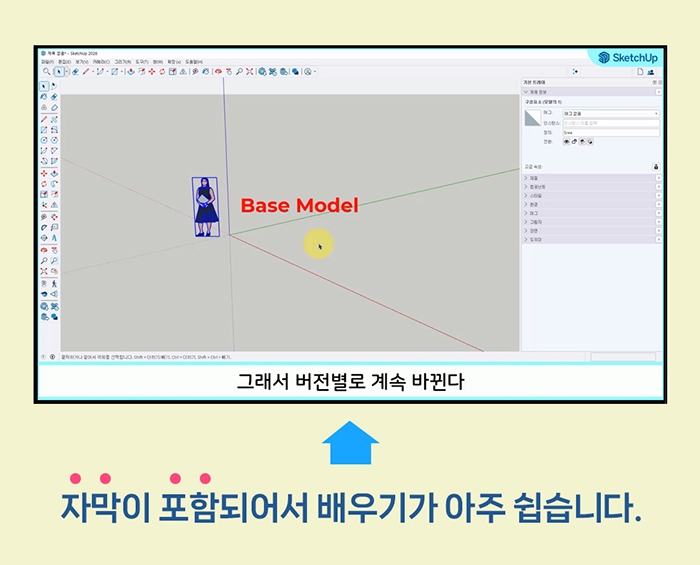The width and height of the screenshot is (700, 565).
Task: Select the woman figure in the viewport
Action: 206,207
